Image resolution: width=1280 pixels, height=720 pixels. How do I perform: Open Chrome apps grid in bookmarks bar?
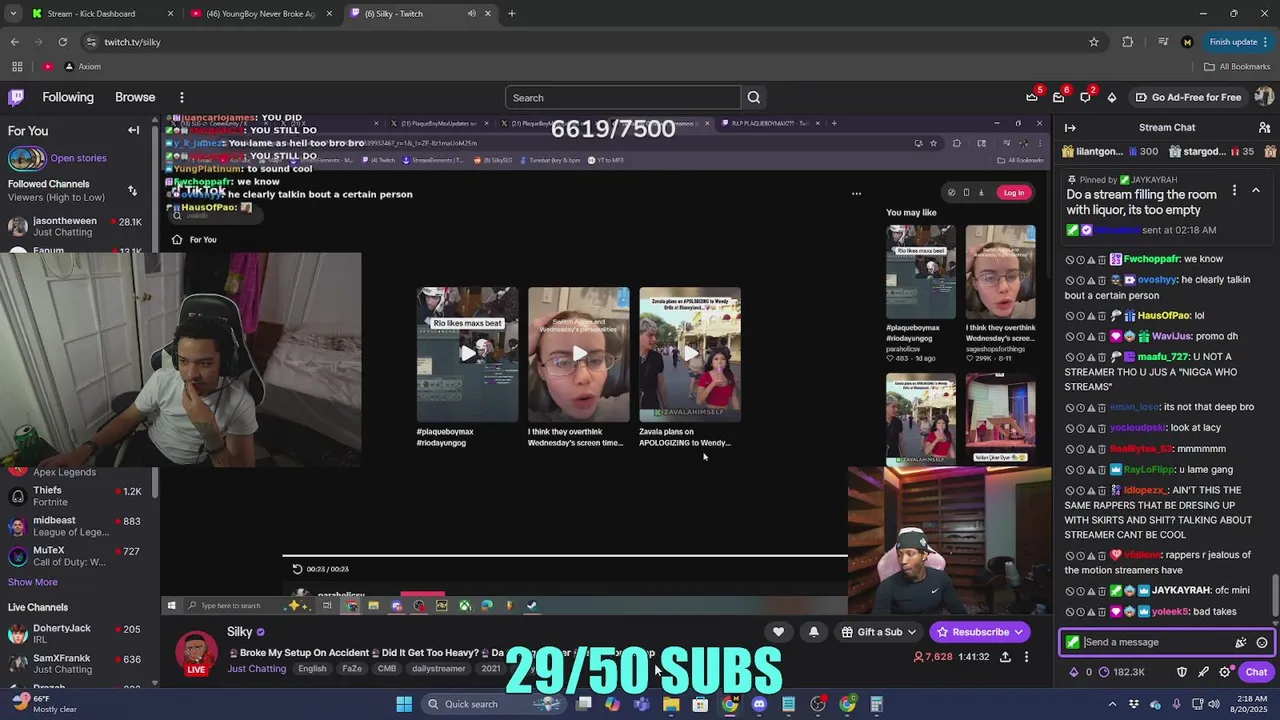[17, 66]
